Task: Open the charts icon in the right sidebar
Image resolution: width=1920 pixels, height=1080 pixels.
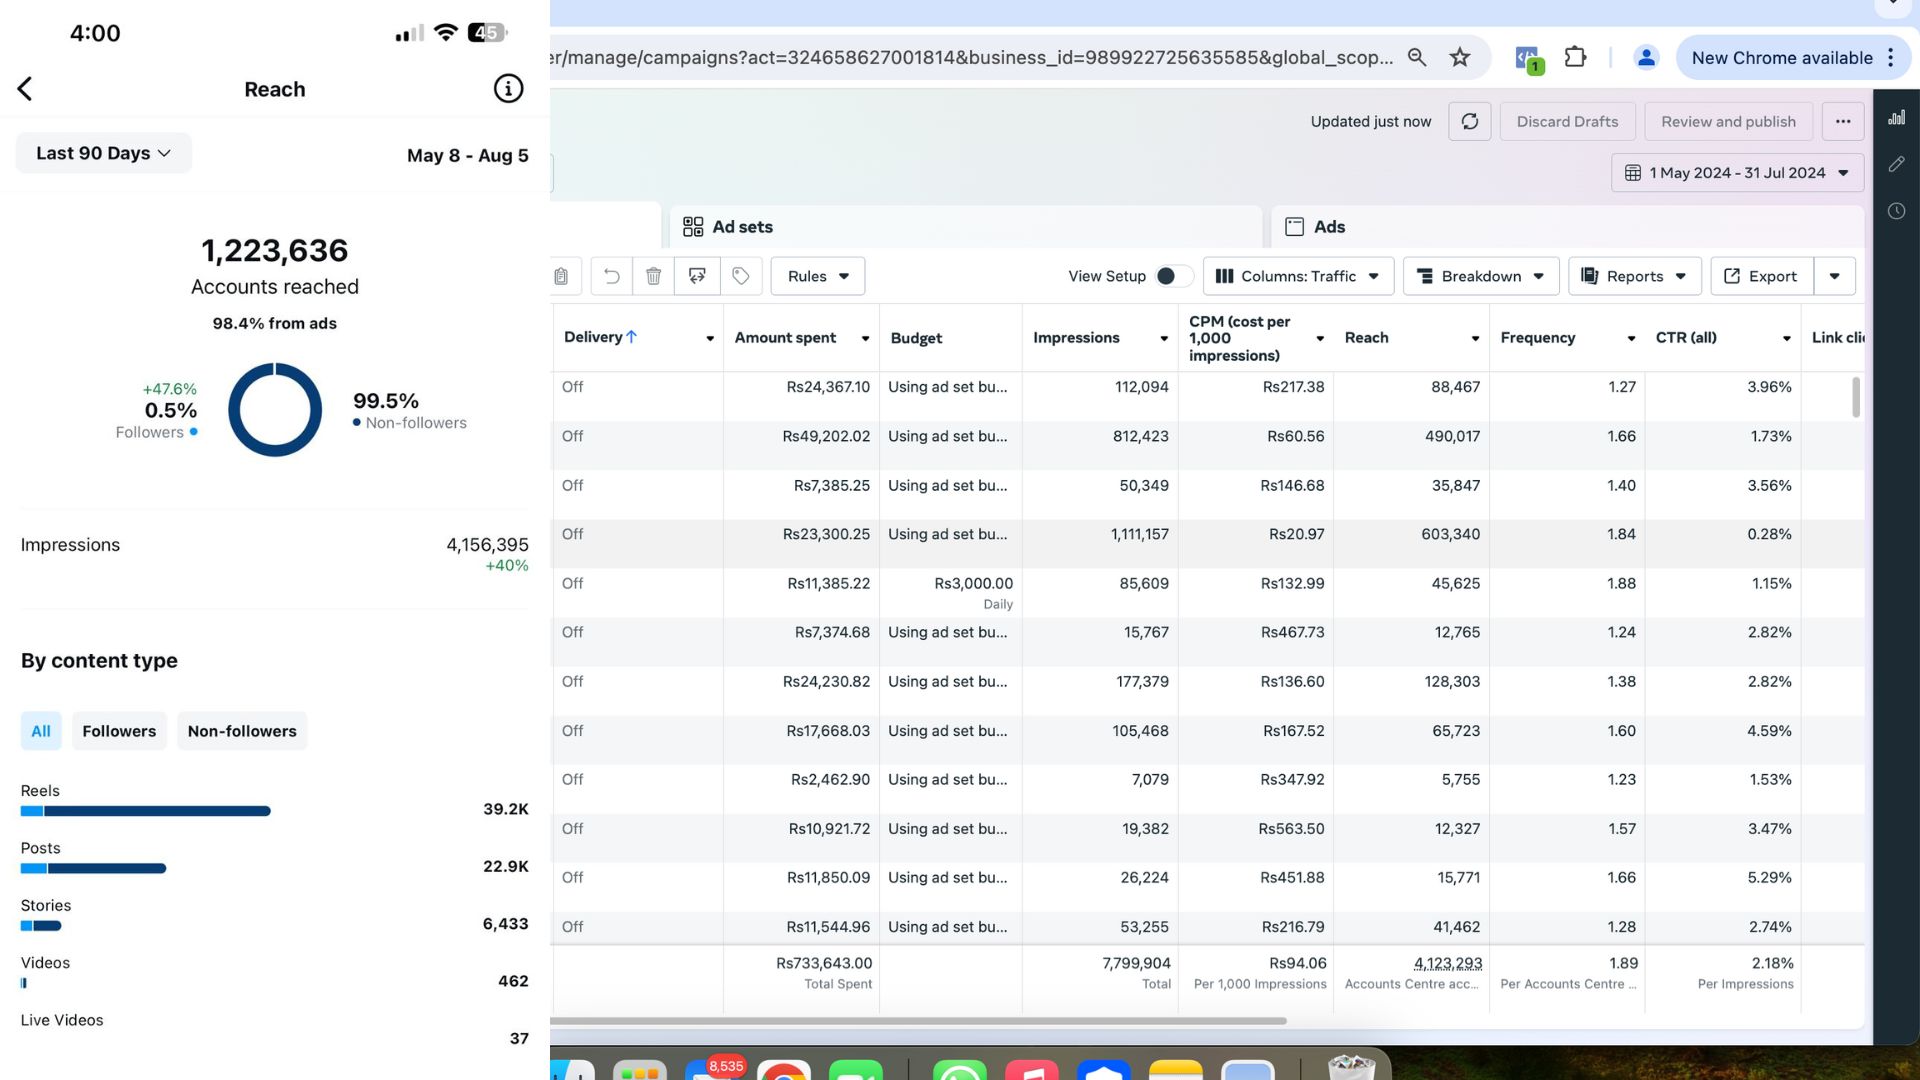Action: [1896, 117]
